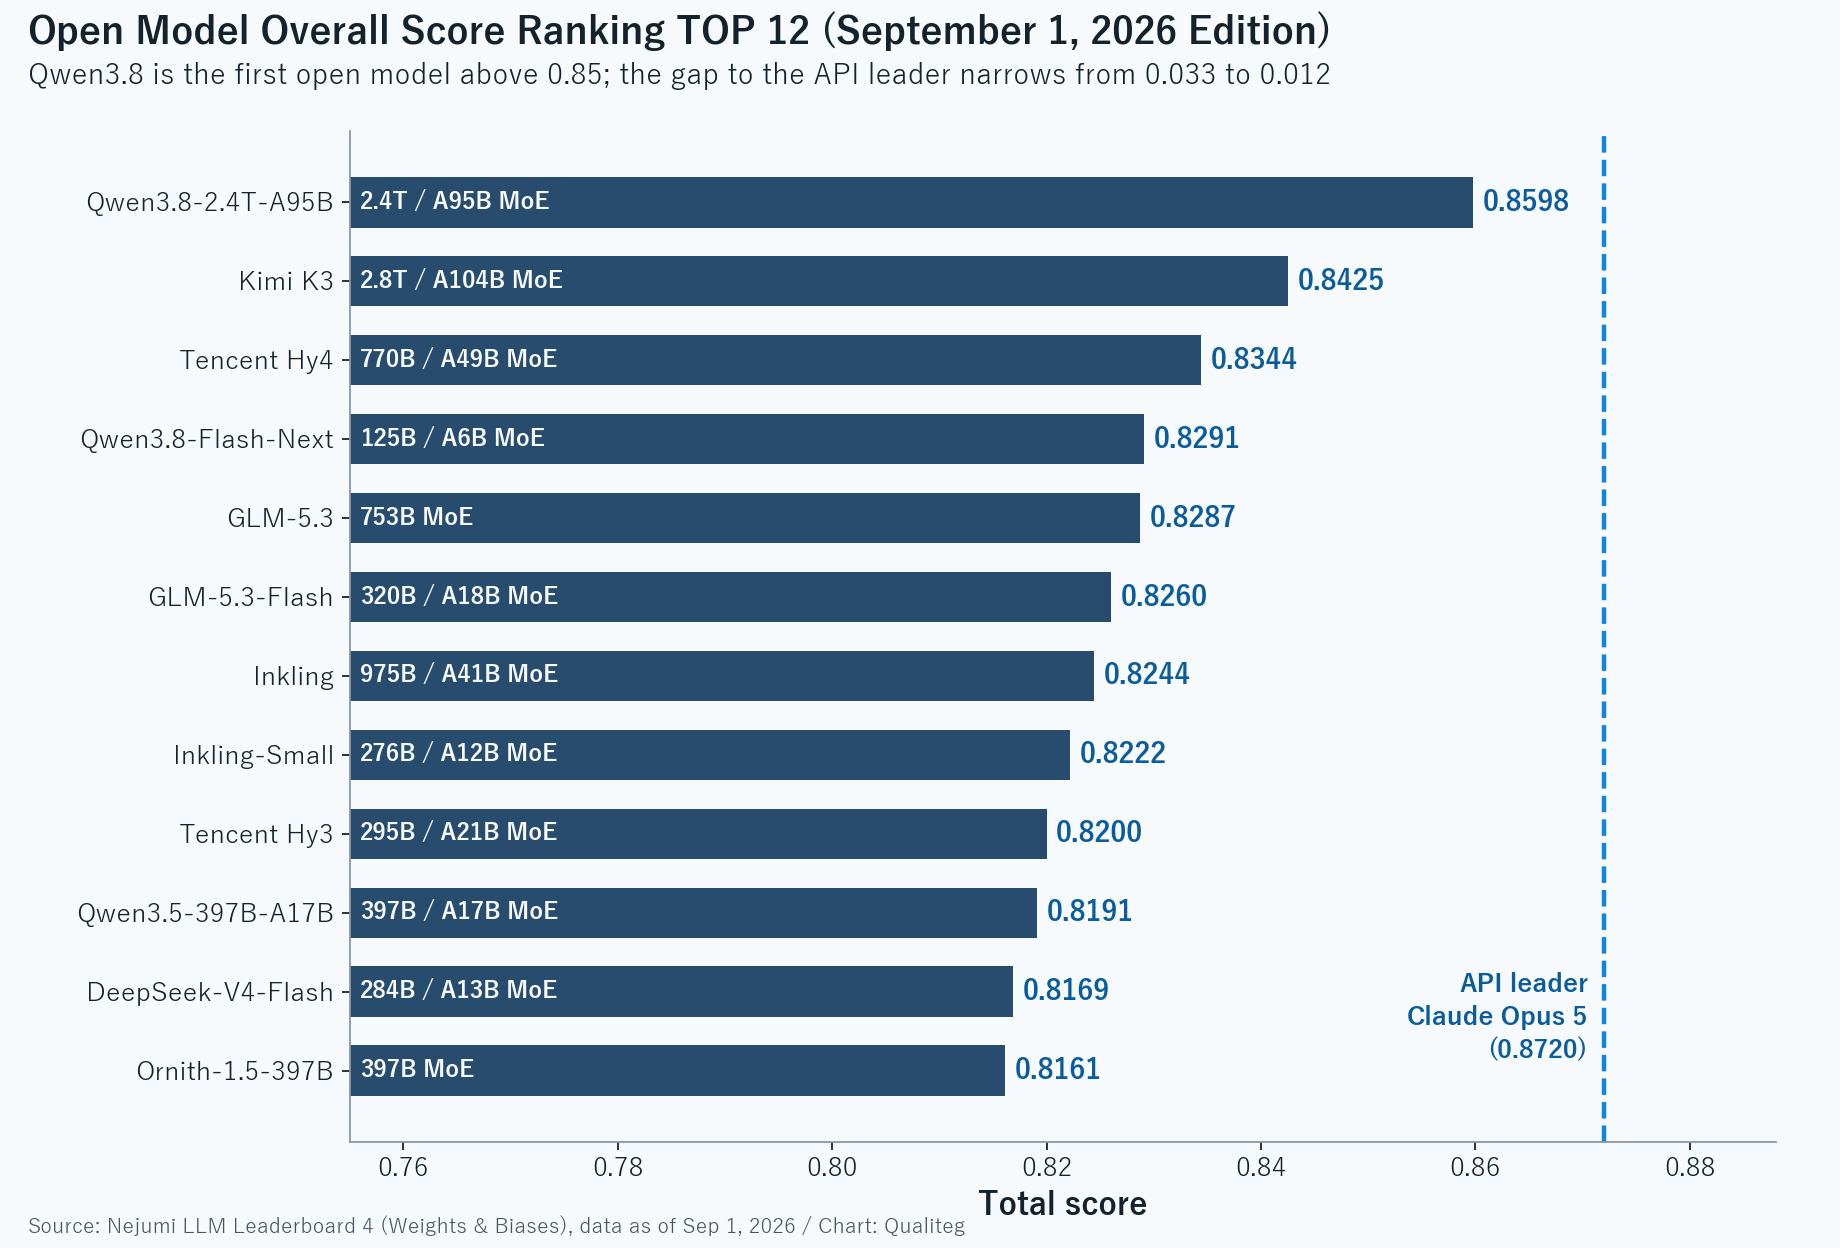Click the 'Tencent Hy4' axis label

click(x=256, y=360)
